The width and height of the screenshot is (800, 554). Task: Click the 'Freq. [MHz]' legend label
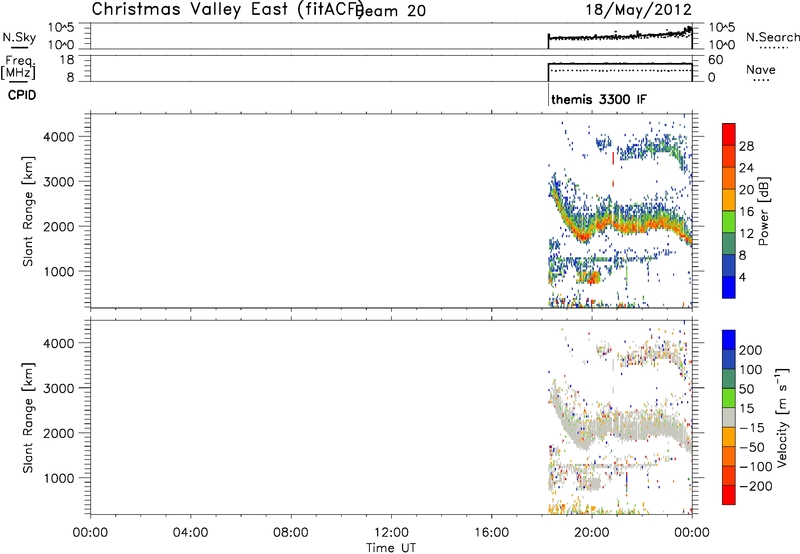pos(18,67)
